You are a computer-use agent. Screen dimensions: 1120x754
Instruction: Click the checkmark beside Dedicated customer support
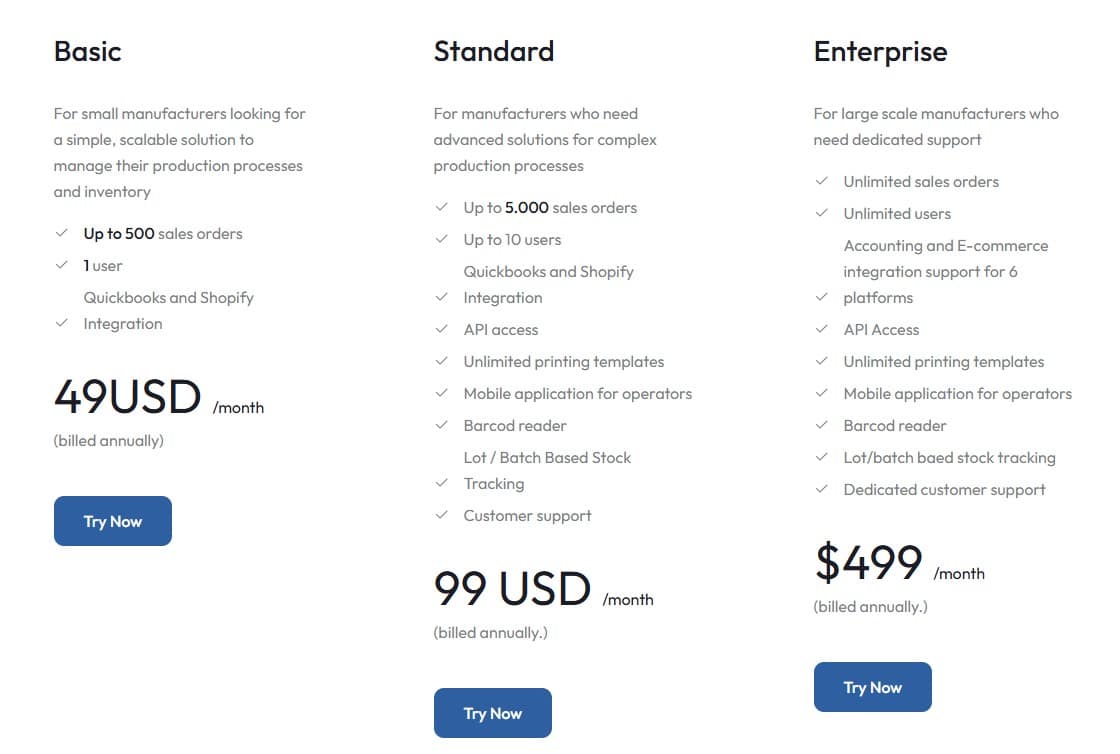tap(822, 489)
